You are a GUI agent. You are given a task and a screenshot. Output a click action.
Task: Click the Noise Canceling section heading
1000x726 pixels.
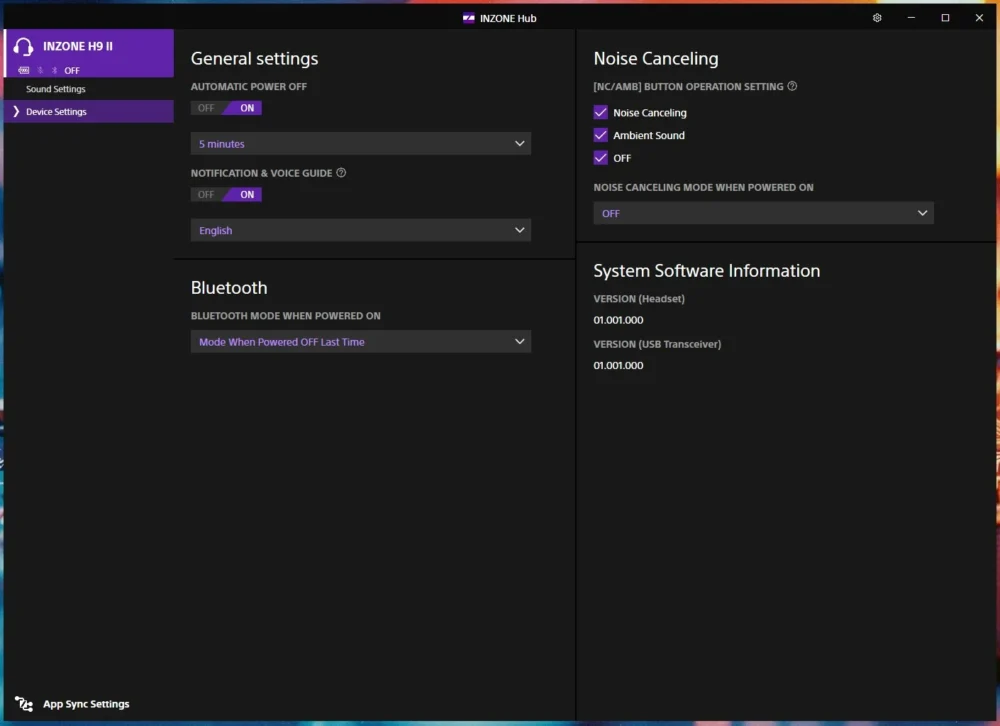point(656,59)
